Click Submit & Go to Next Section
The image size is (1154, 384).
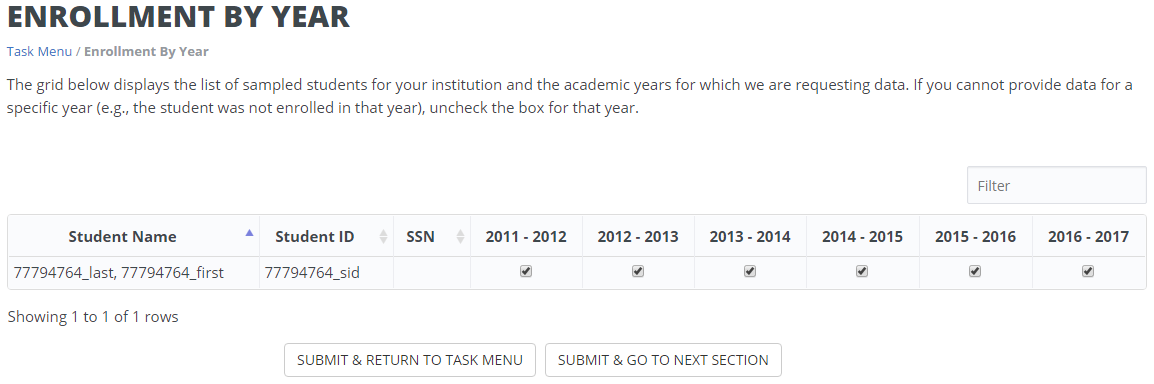pyautogui.click(x=663, y=360)
